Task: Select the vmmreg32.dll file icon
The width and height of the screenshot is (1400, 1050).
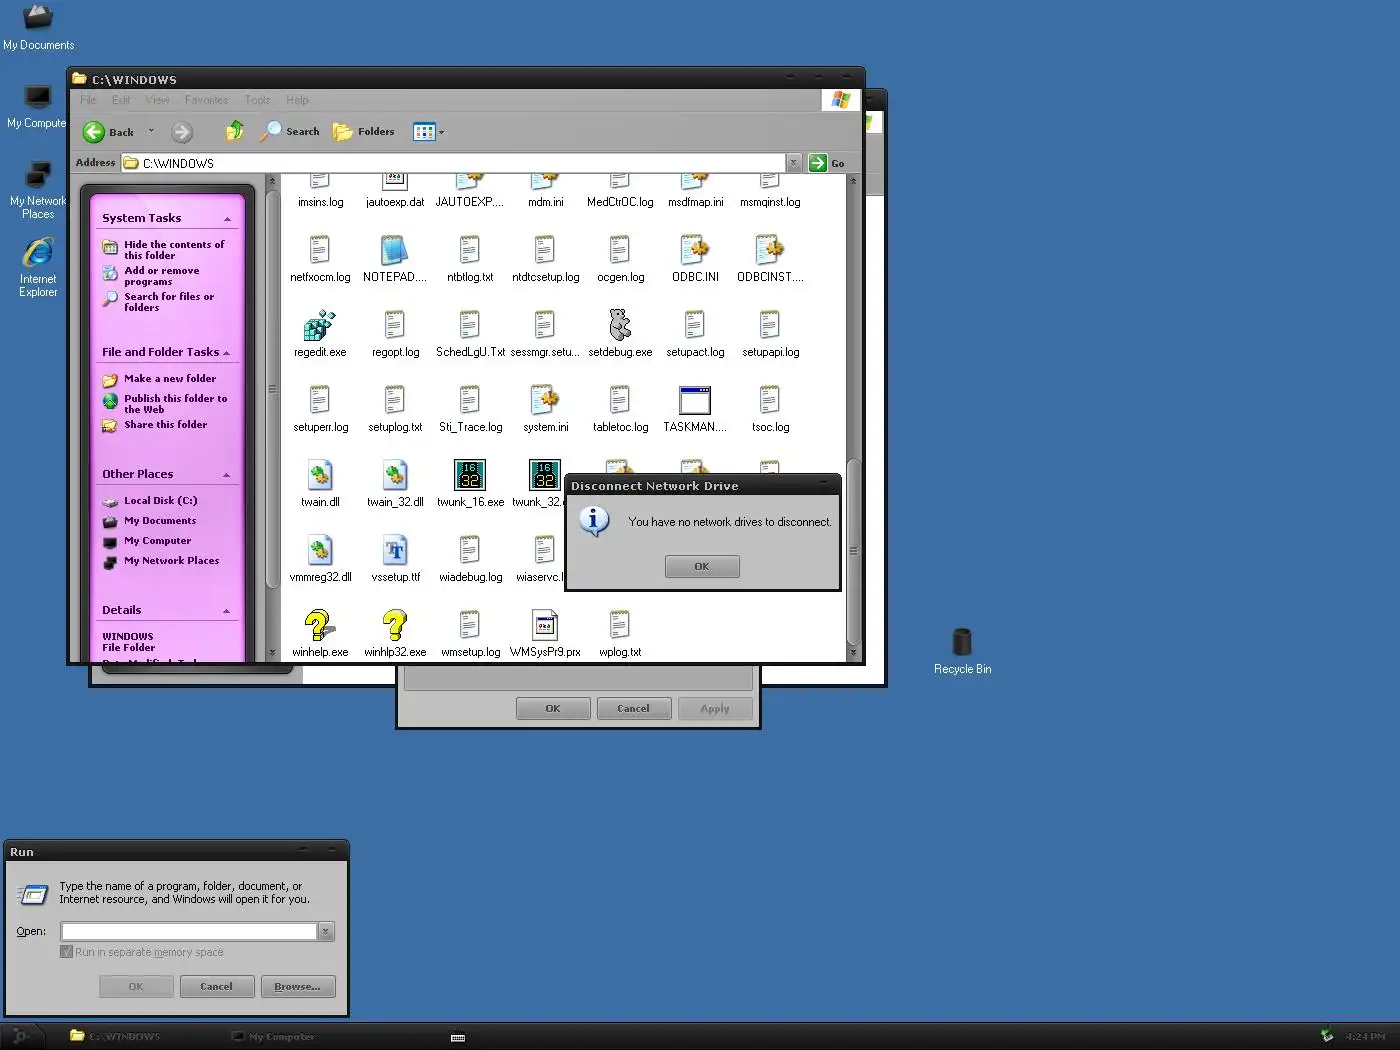Action: tap(320, 550)
